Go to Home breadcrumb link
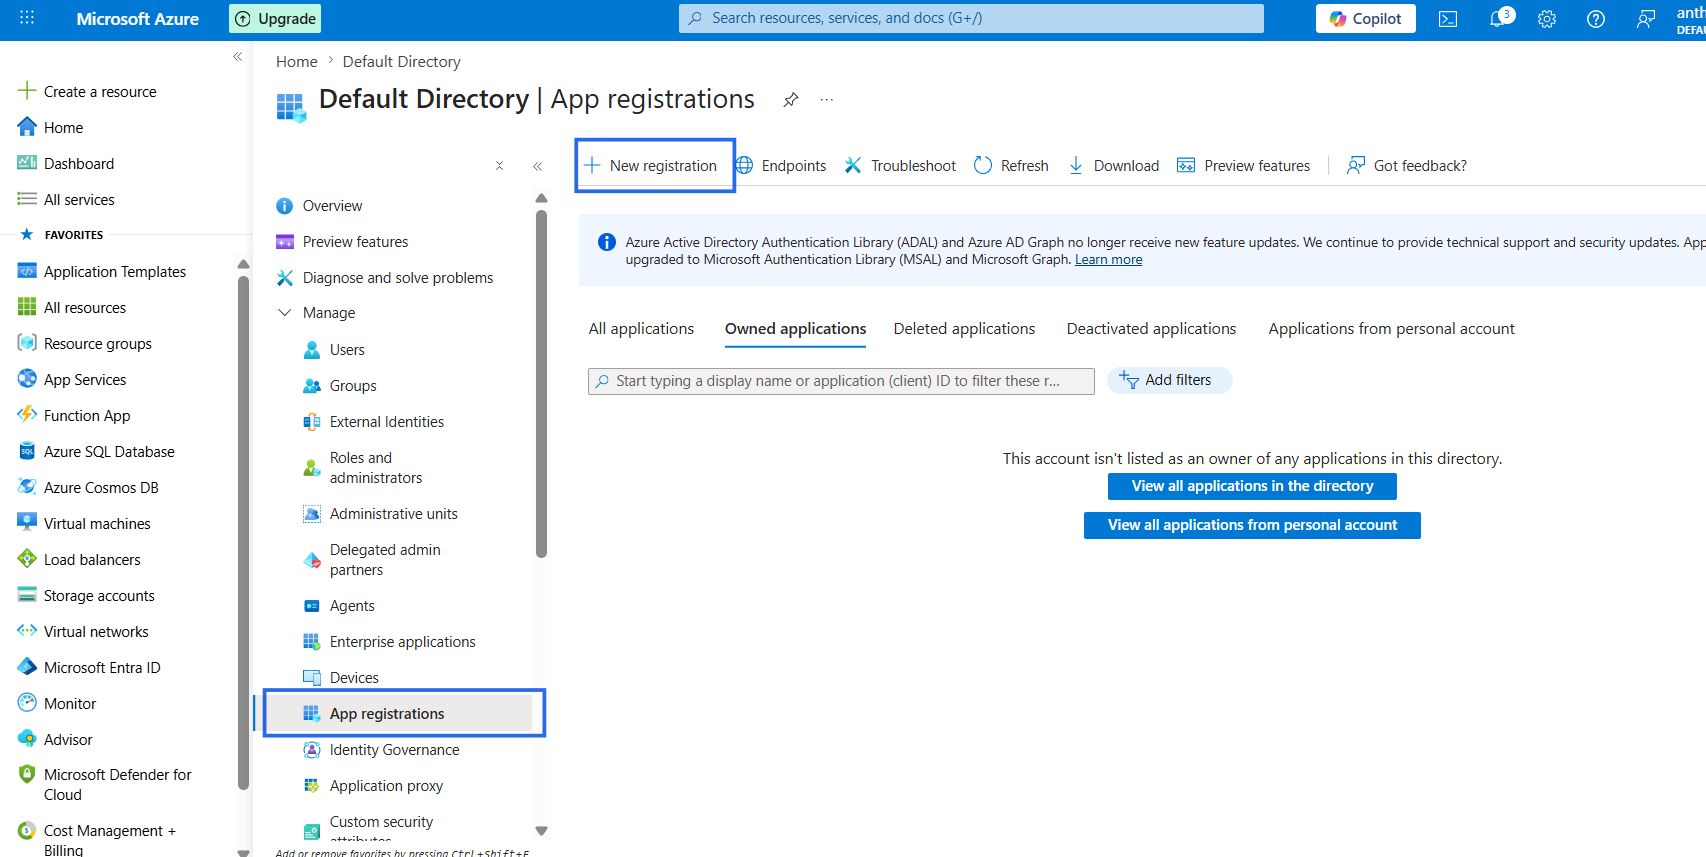1706x857 pixels. [x=297, y=62]
